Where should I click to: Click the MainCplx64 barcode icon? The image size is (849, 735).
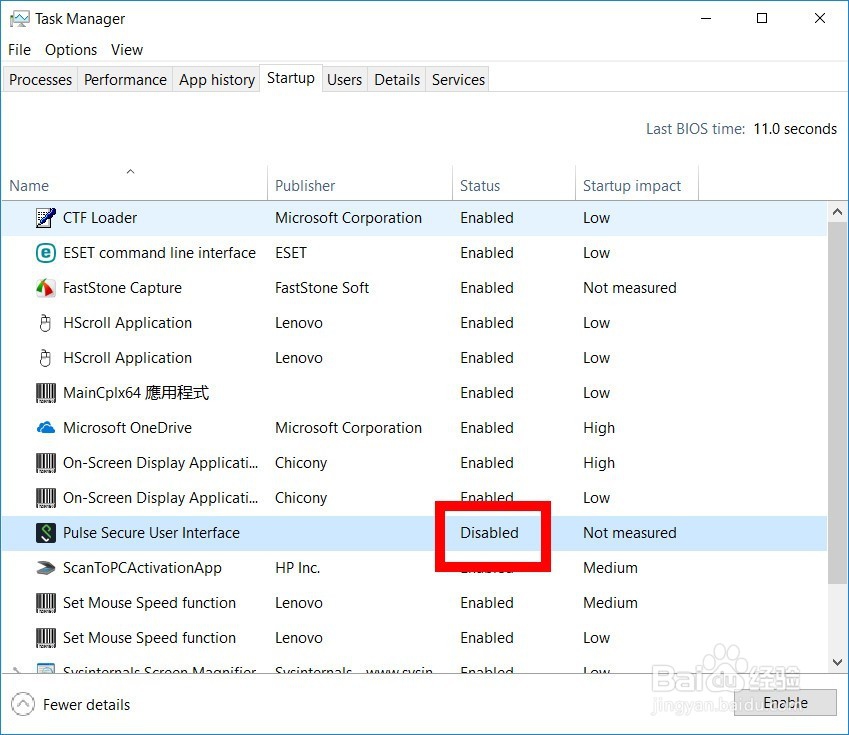point(45,393)
